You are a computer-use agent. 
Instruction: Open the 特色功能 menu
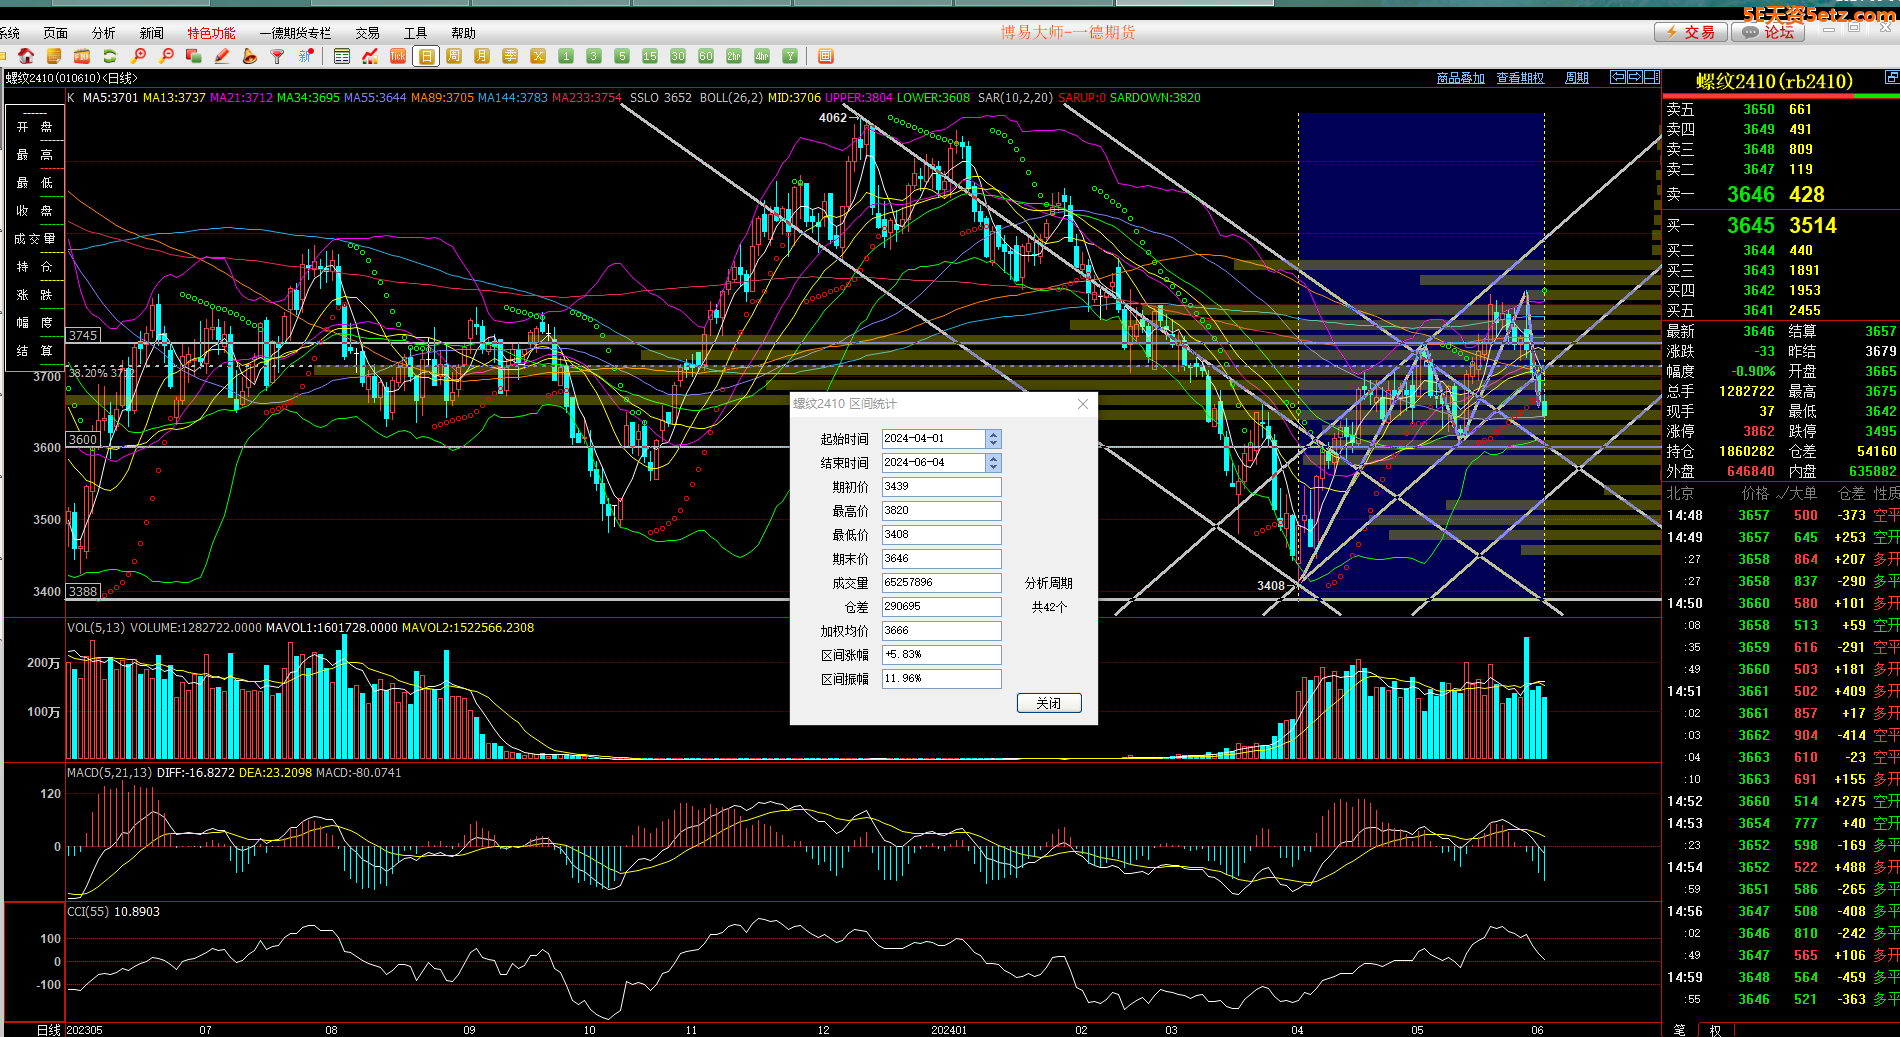[212, 33]
